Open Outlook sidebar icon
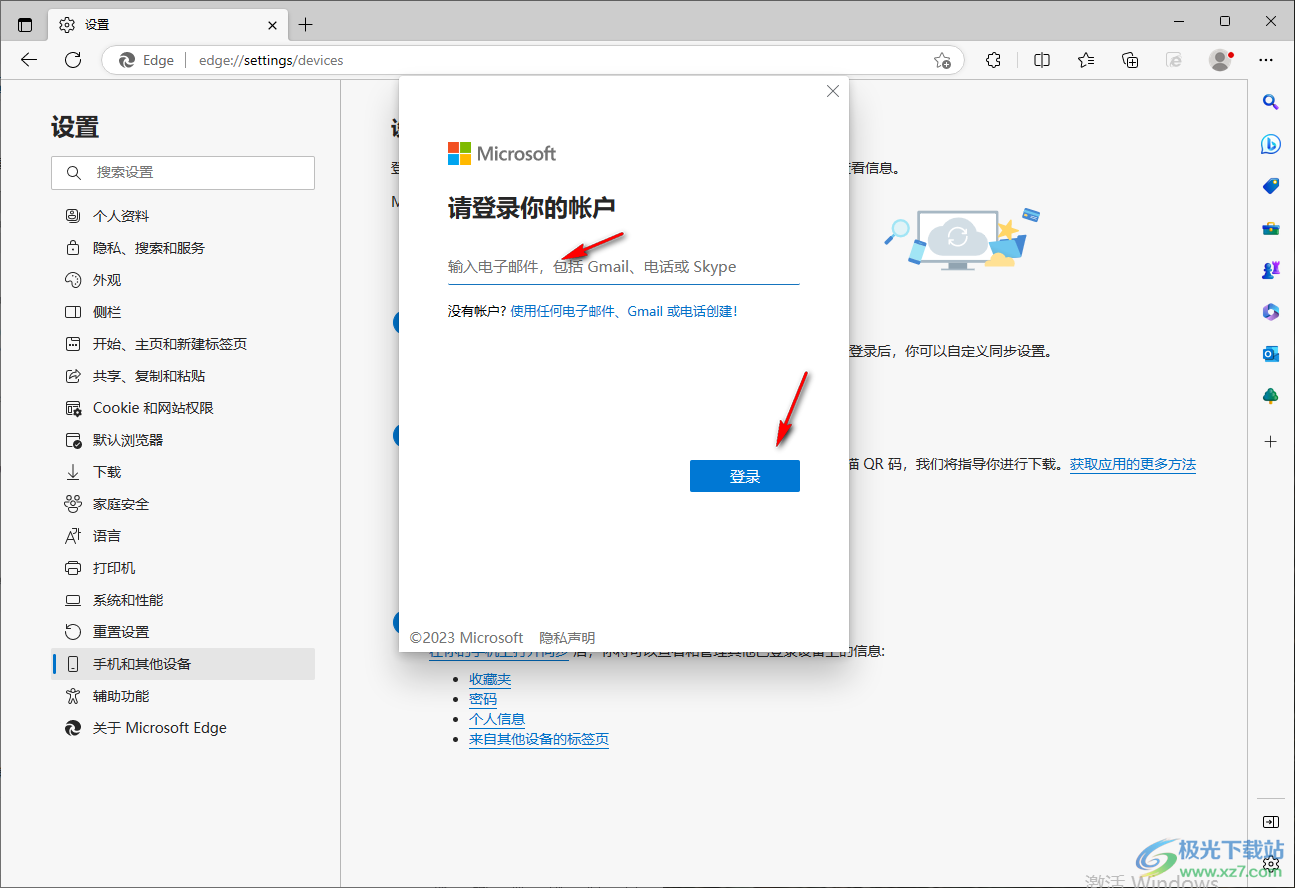Image resolution: width=1295 pixels, height=888 pixels. [1270, 354]
